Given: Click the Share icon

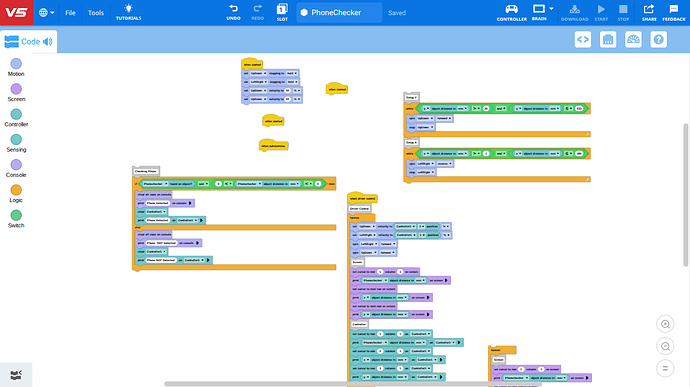Looking at the screenshot, I should coord(649,9).
